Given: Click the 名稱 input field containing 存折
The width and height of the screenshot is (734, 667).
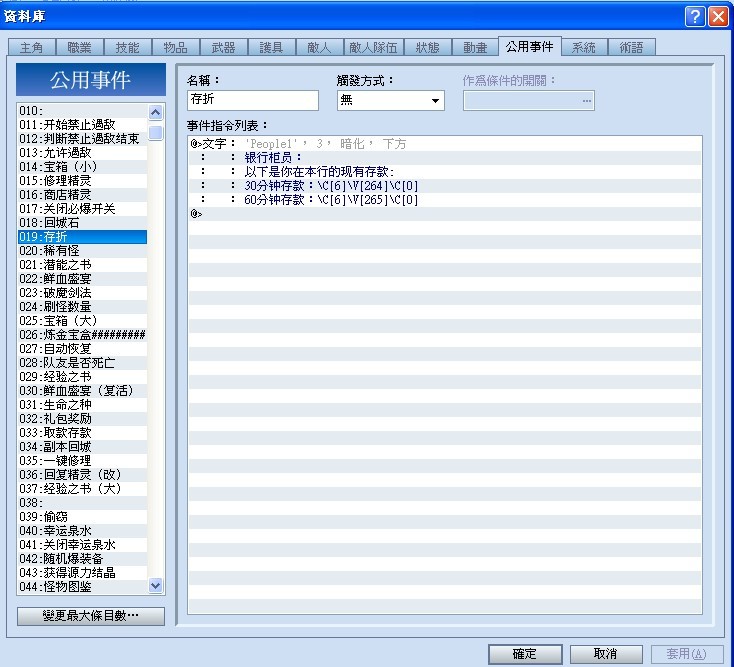Looking at the screenshot, I should (253, 100).
